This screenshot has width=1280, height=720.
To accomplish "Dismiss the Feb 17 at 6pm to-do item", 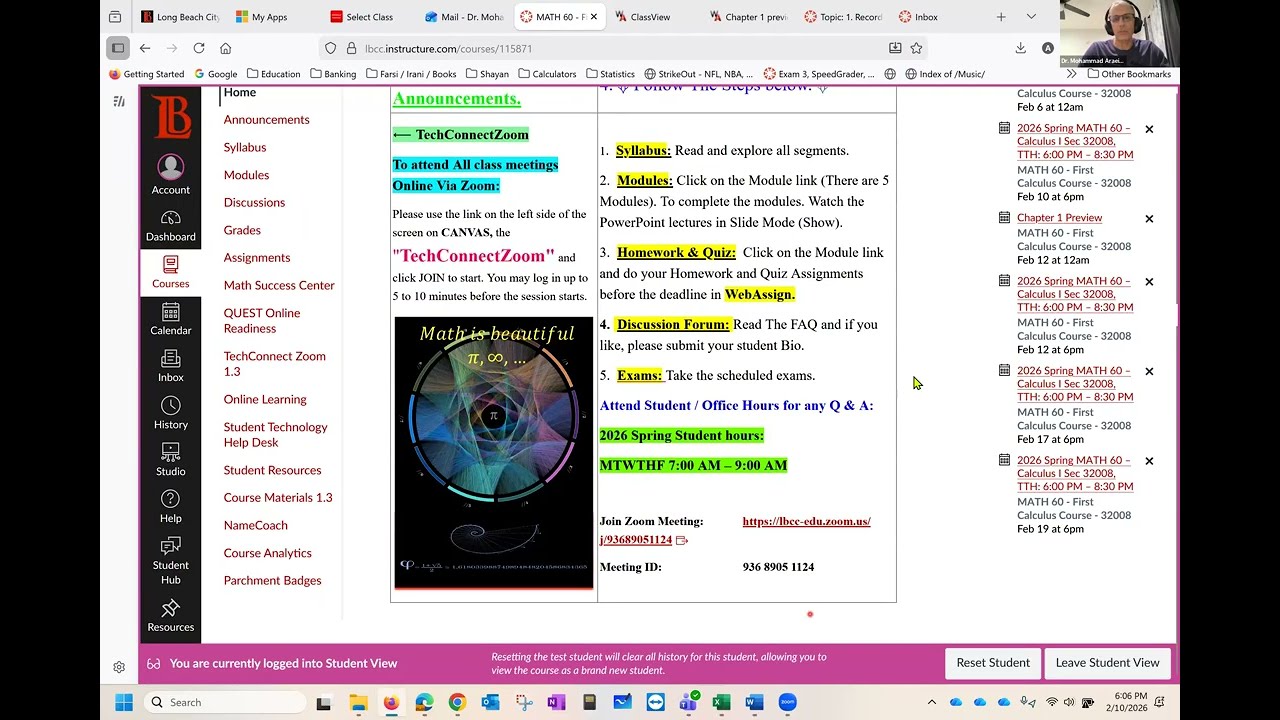I will pos(1149,371).
